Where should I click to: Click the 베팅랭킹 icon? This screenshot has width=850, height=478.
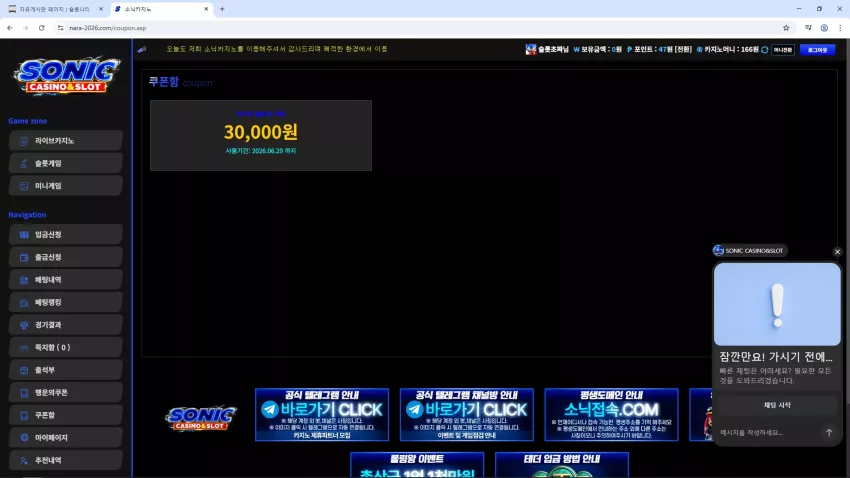point(24,302)
